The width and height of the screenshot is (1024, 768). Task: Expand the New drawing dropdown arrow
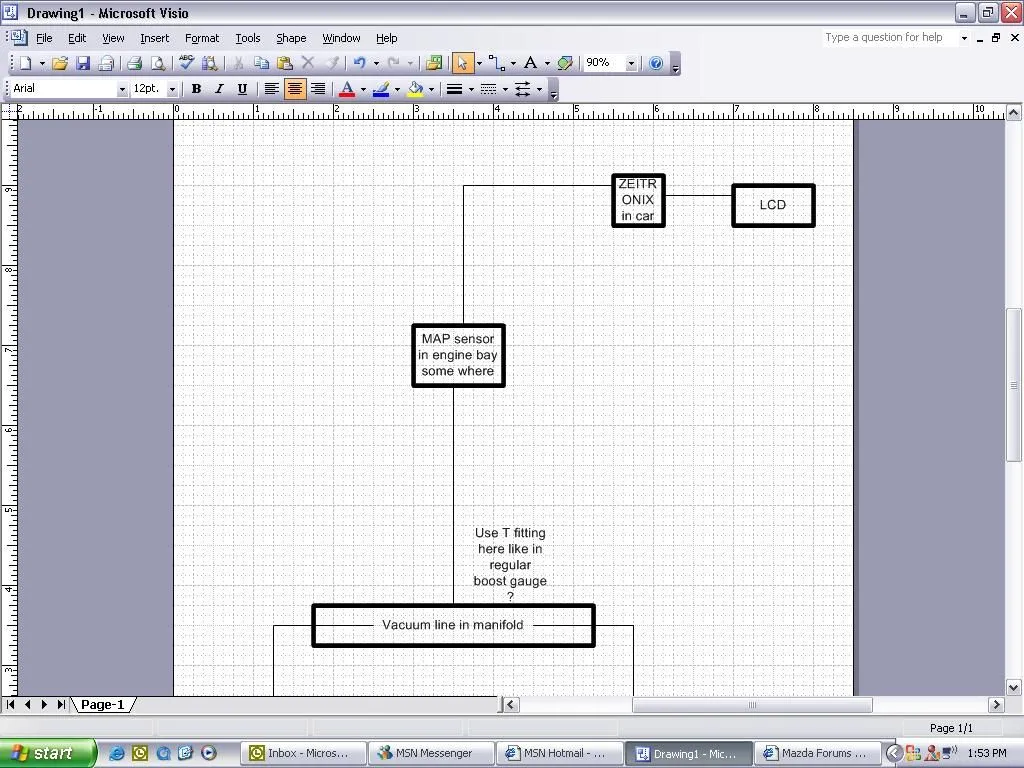[42, 63]
